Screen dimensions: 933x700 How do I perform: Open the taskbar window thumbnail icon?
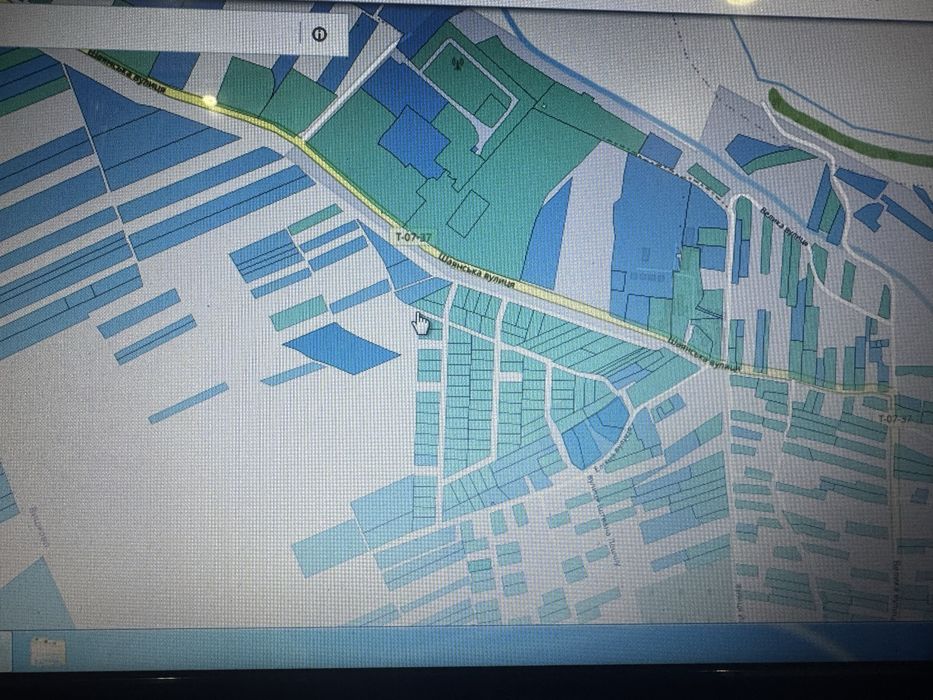[48, 651]
